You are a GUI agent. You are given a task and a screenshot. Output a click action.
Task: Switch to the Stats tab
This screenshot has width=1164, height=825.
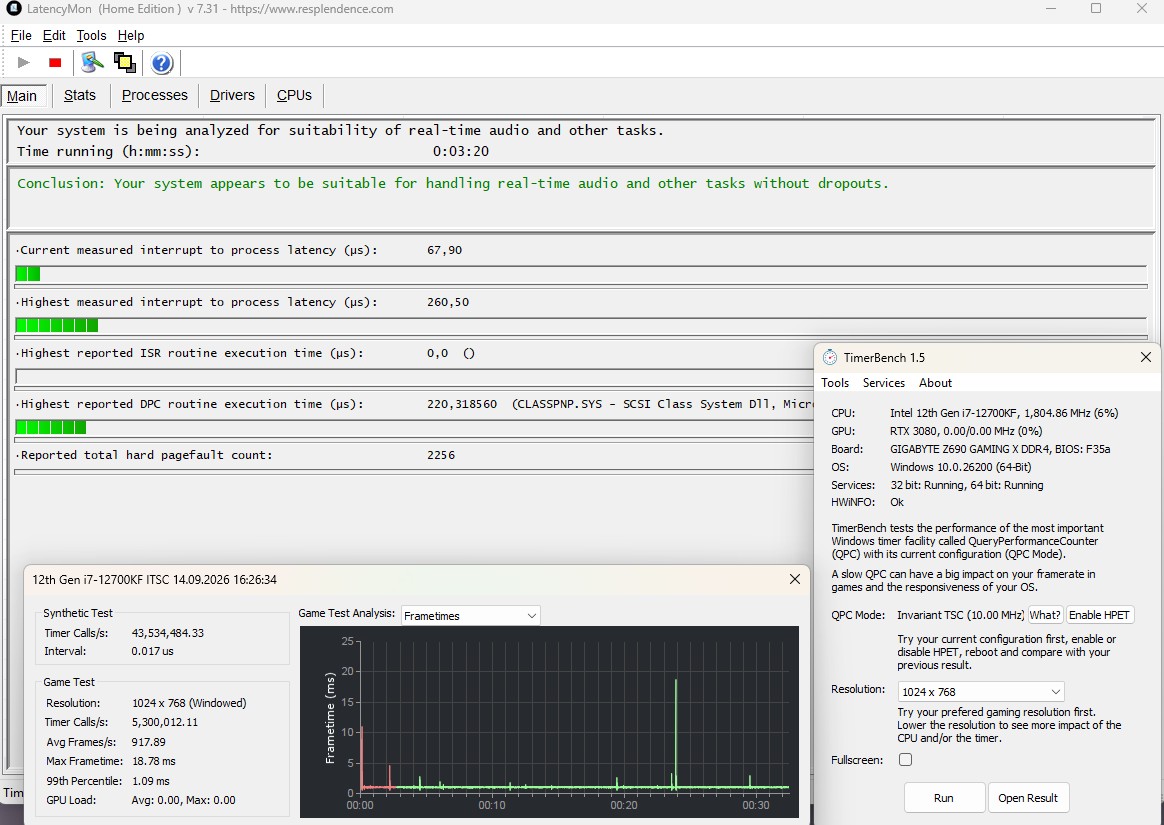click(x=79, y=95)
